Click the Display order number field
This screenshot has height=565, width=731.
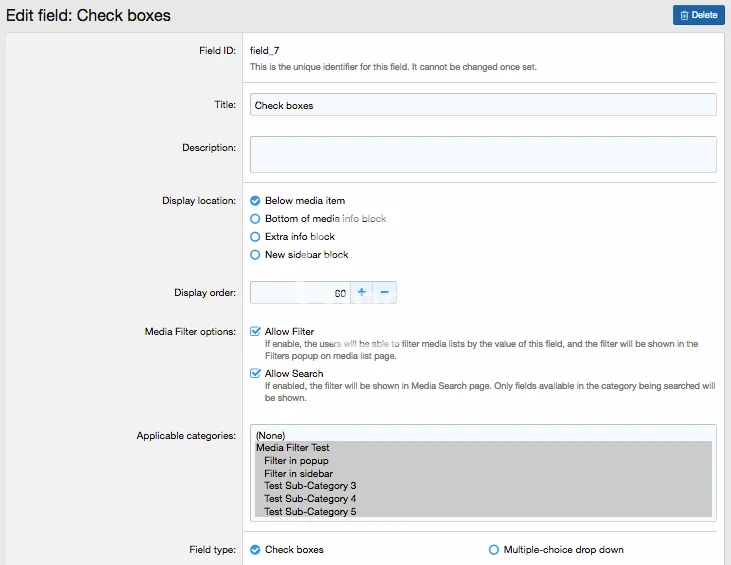point(299,292)
